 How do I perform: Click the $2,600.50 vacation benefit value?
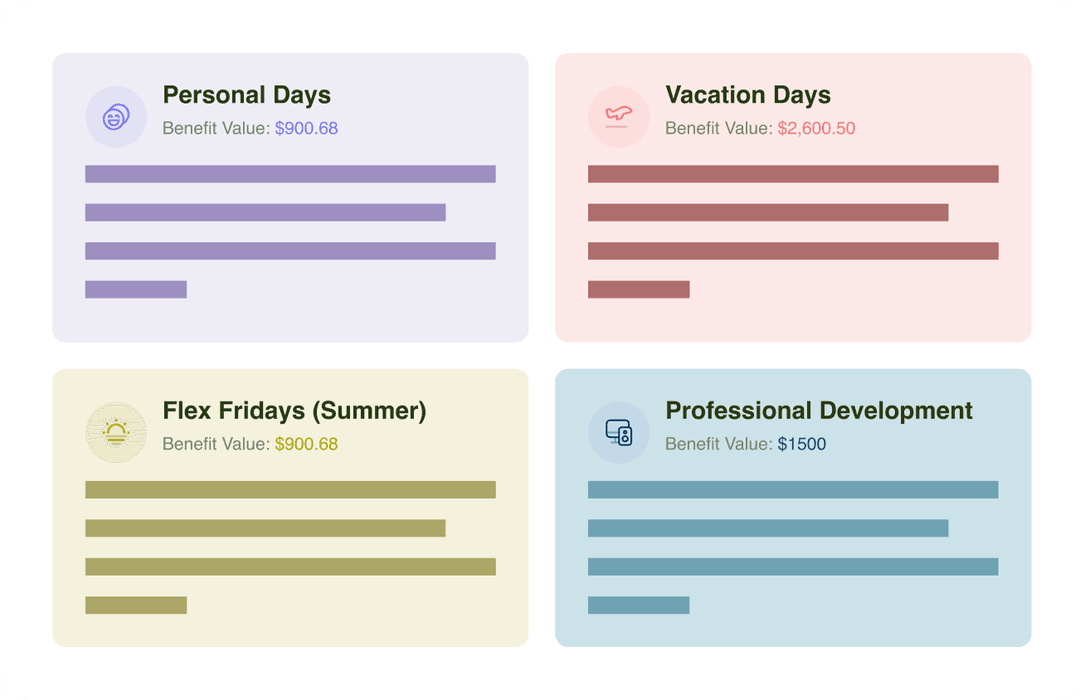coord(816,128)
